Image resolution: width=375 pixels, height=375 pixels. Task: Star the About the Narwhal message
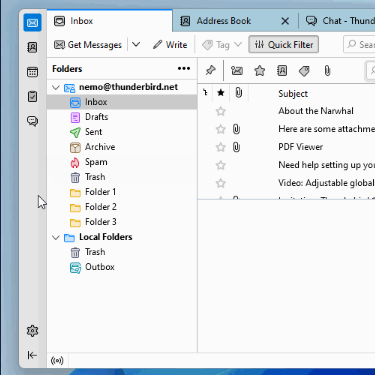pyautogui.click(x=221, y=111)
